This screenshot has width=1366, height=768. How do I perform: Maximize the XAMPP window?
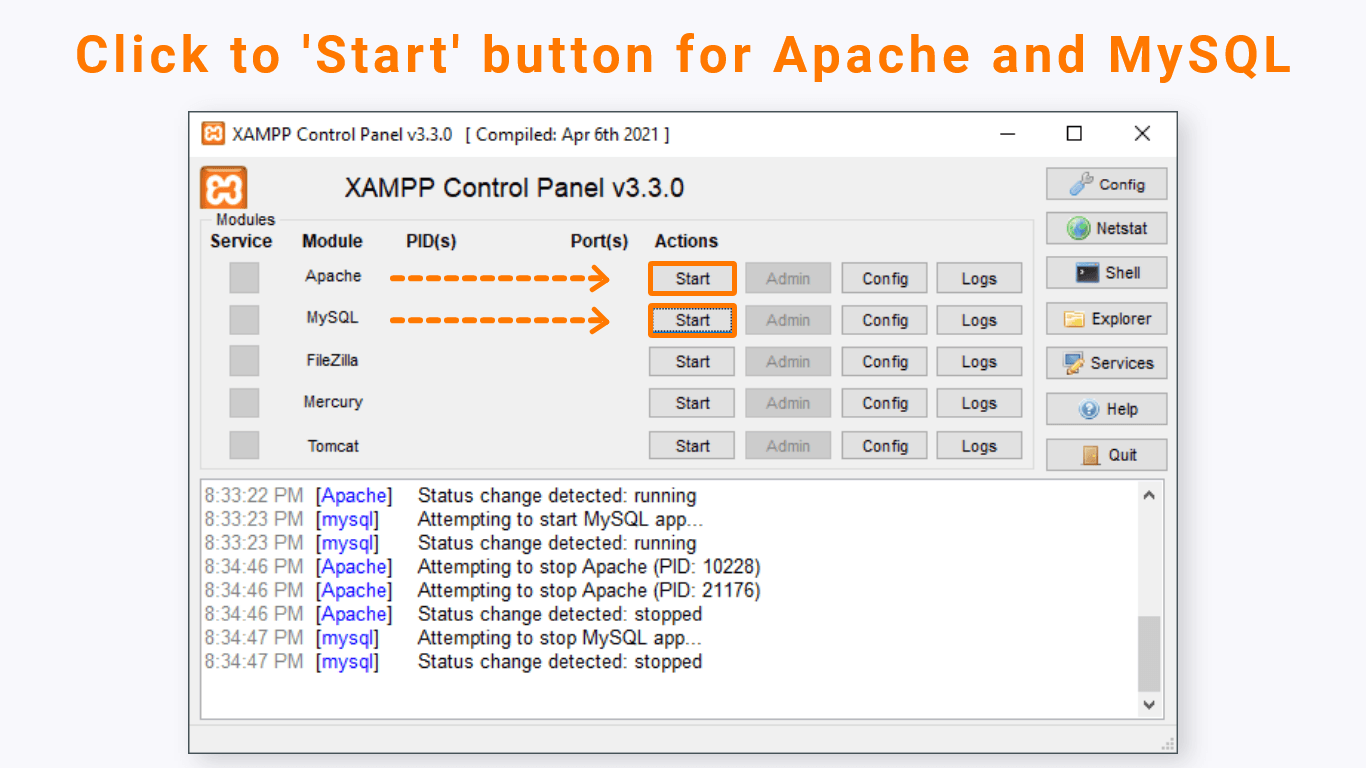1074,134
